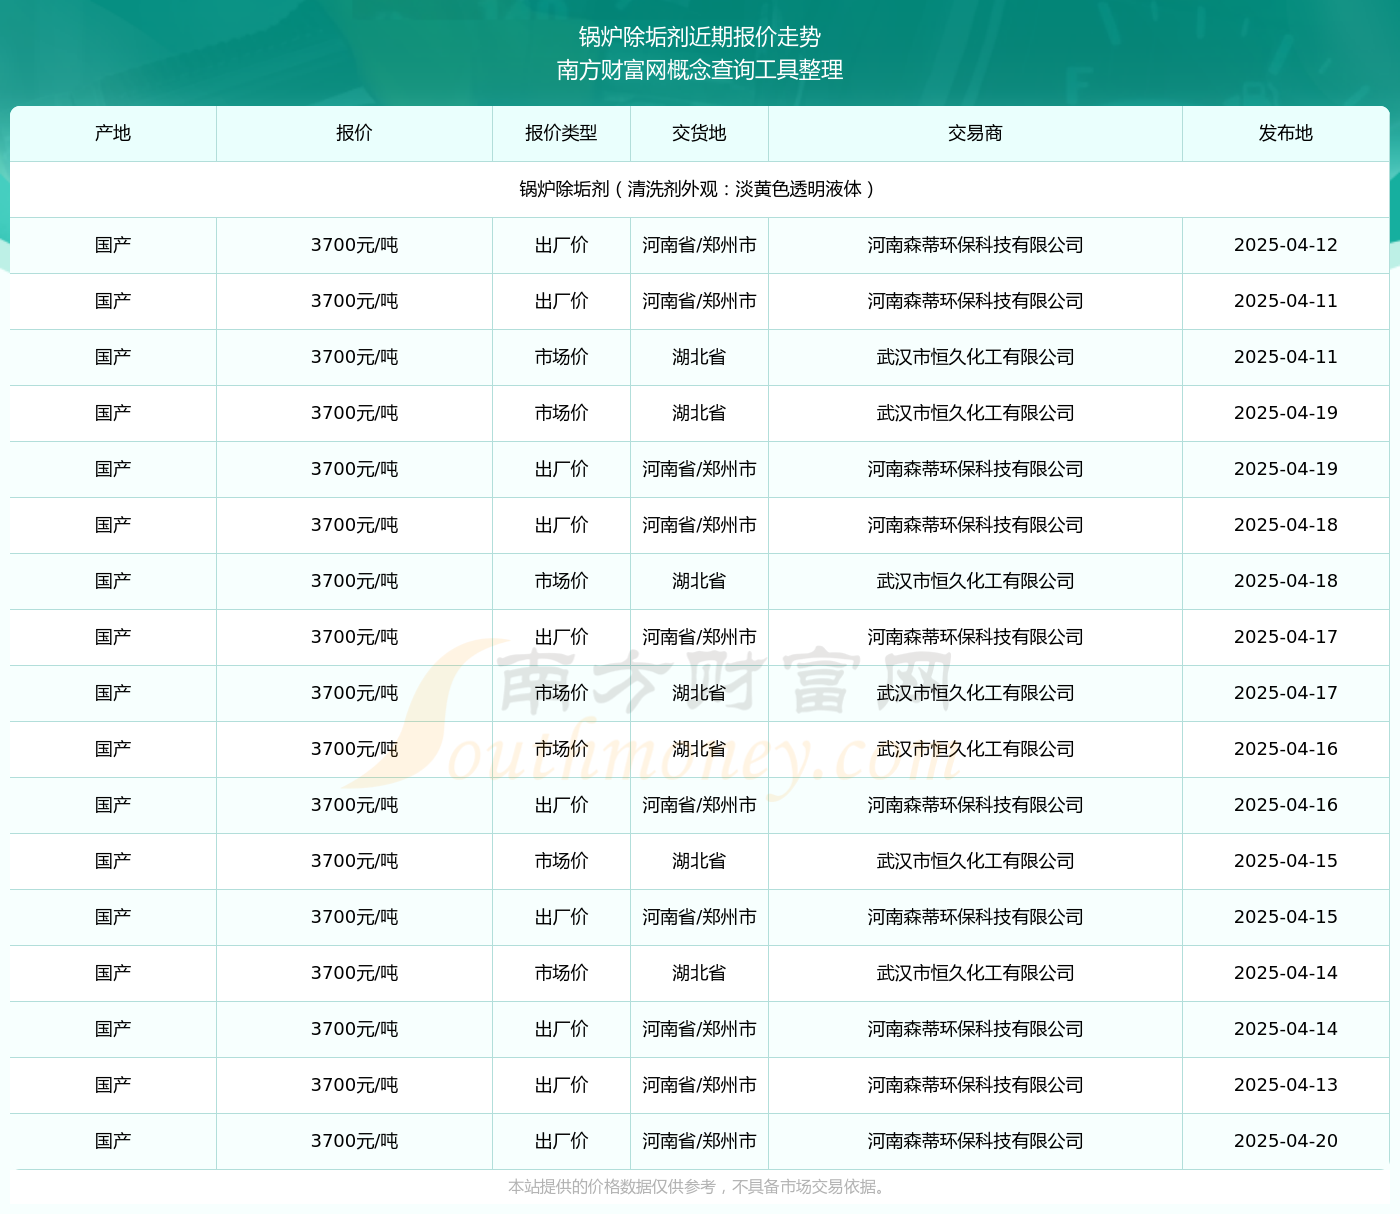
Task: Click 2025-04-16 in the 武汉市恒久化工 row
Action: tap(1286, 749)
